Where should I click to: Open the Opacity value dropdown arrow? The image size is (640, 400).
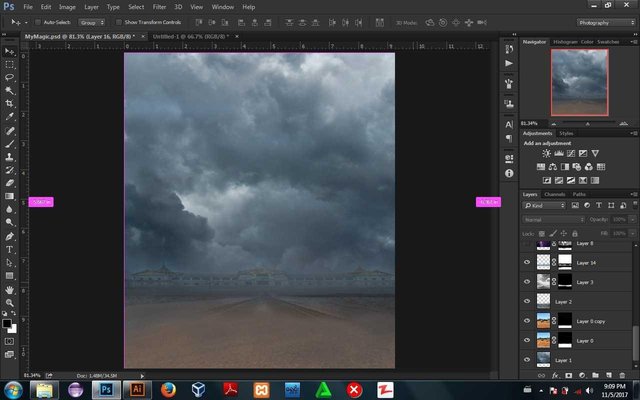(633, 220)
